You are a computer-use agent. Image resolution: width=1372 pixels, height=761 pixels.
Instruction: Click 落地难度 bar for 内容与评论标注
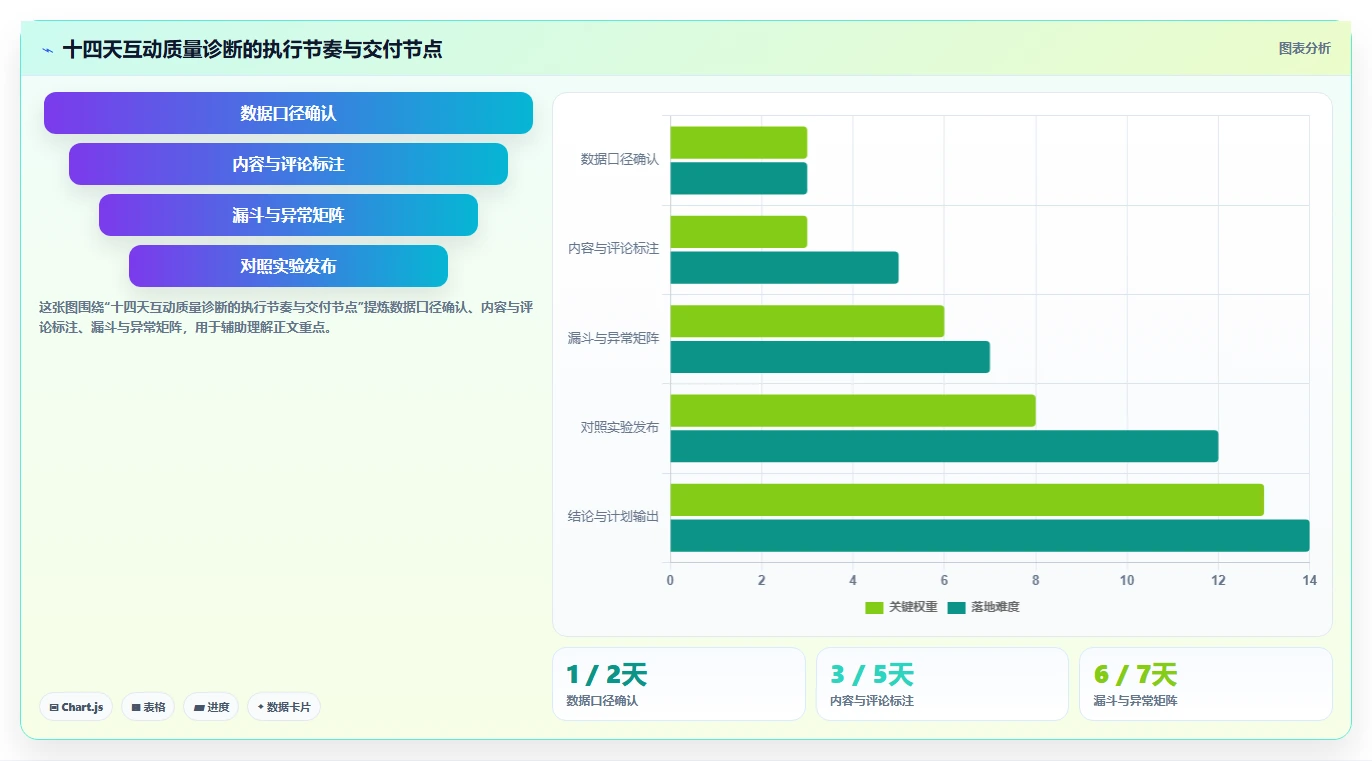pos(784,268)
